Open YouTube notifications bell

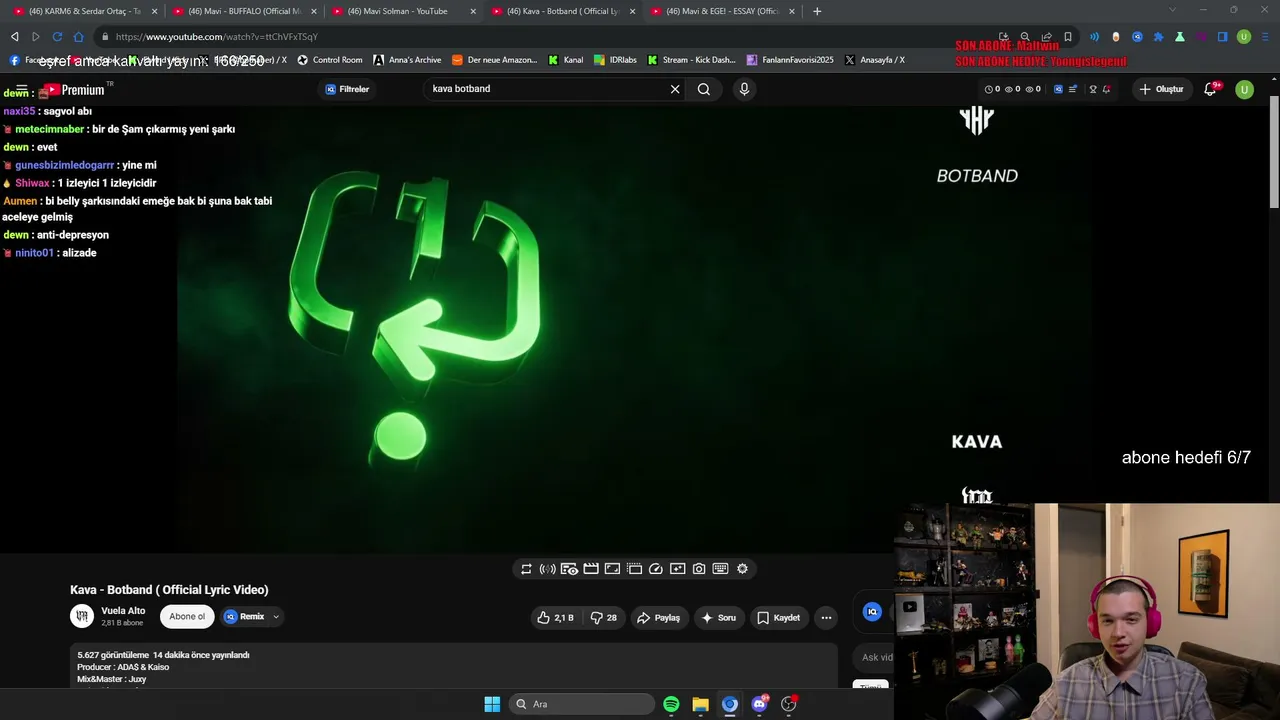[1210, 89]
